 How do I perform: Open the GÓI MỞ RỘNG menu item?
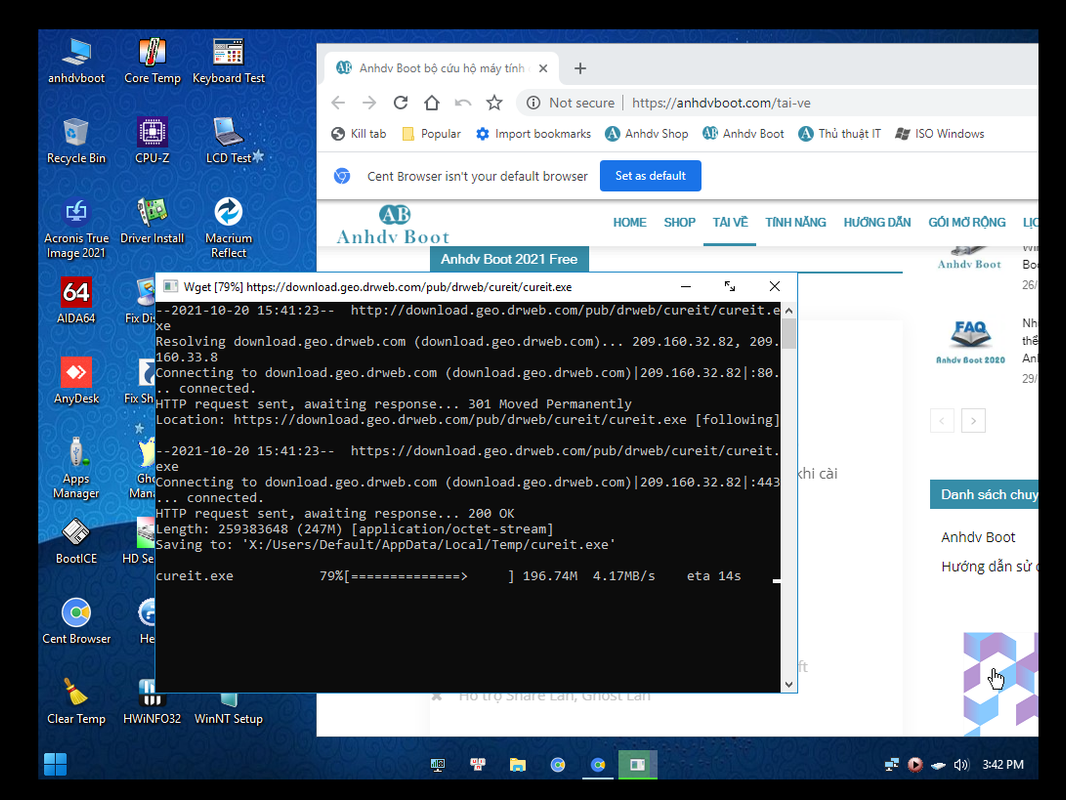[967, 222]
